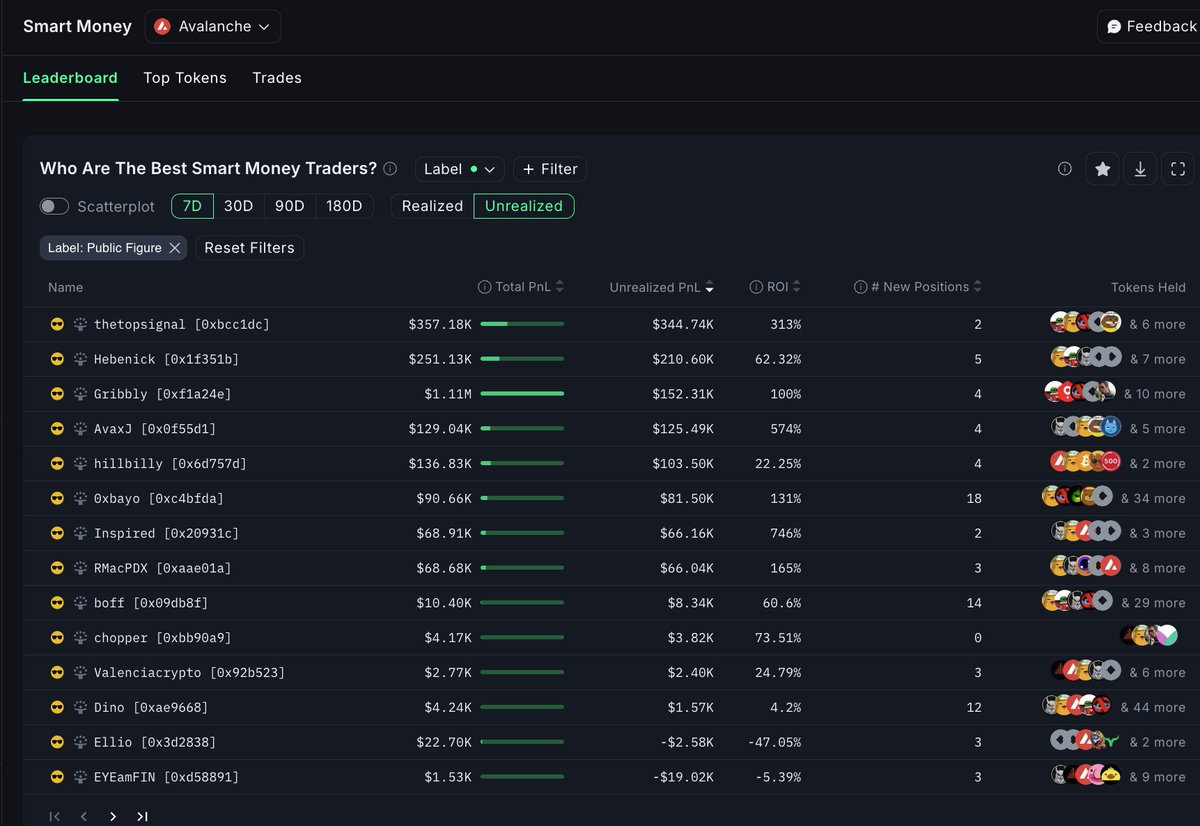The width and height of the screenshot is (1200, 826).
Task: Select the 7D timeframe
Action: (x=193, y=206)
